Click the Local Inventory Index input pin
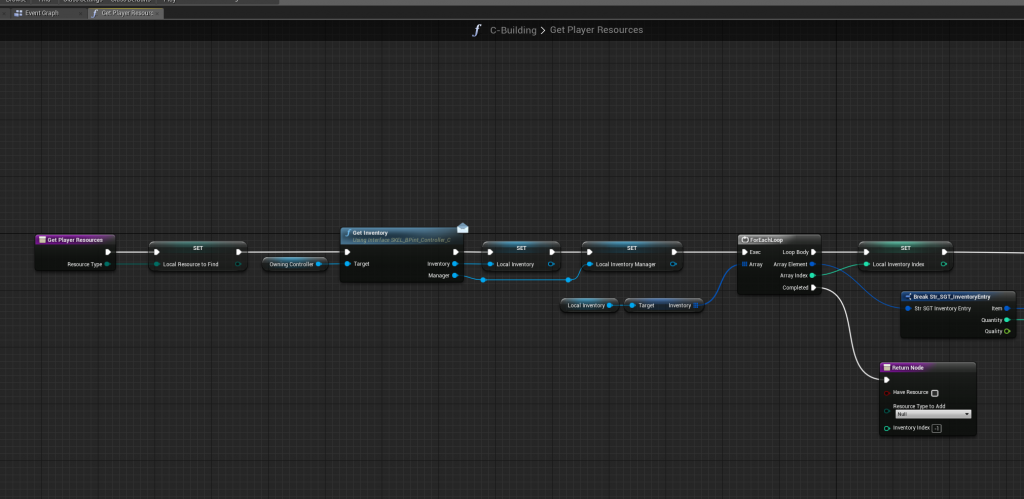Viewport: 1024px width, 499px height. coord(867,265)
